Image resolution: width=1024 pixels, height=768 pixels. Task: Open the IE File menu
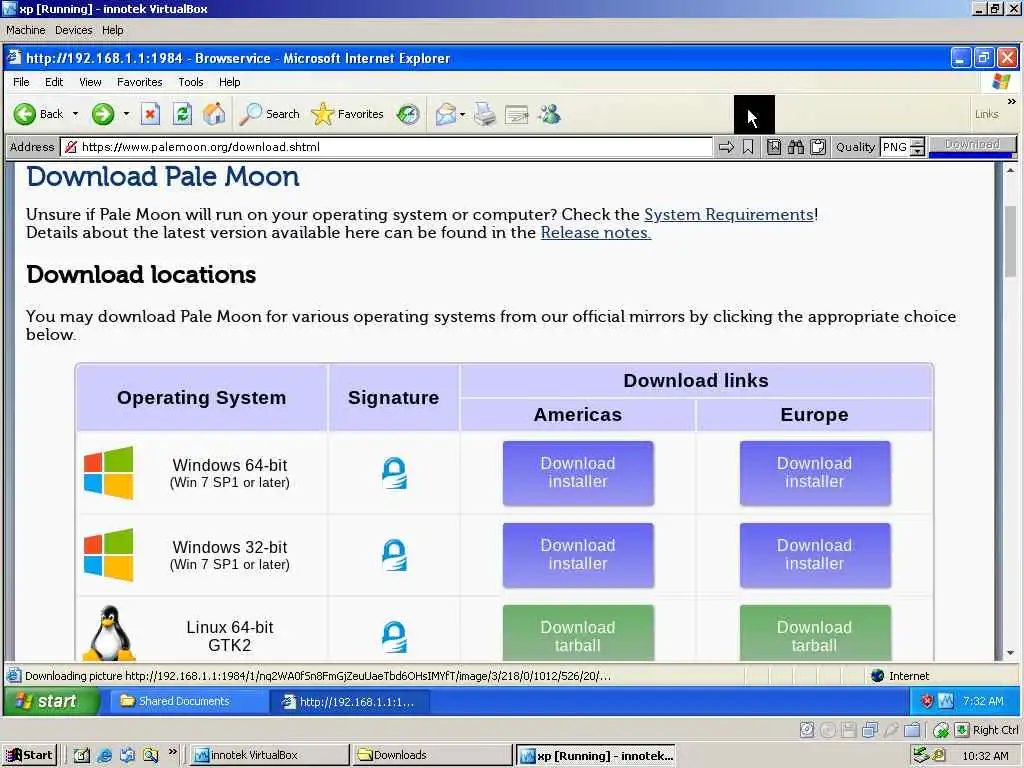coord(22,82)
